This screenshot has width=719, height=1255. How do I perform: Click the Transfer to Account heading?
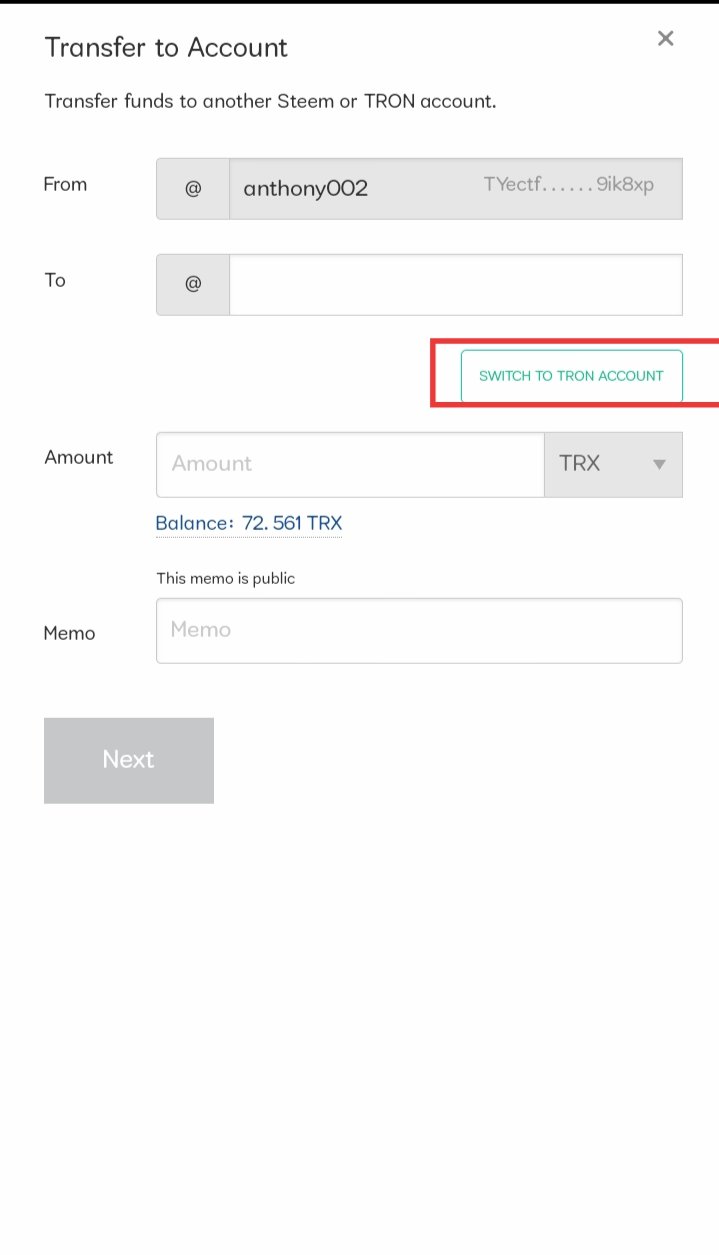click(x=166, y=47)
